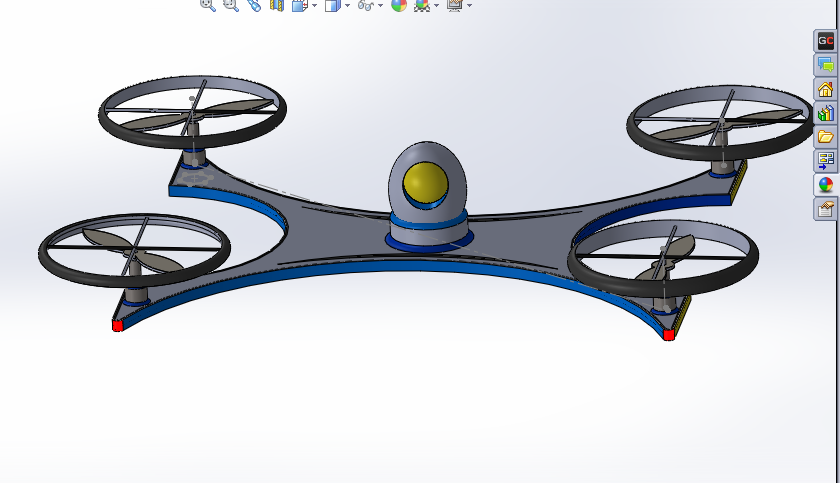Open SolidWorks Resources home tab
This screenshot has height=483, width=840.
pyautogui.click(x=826, y=89)
